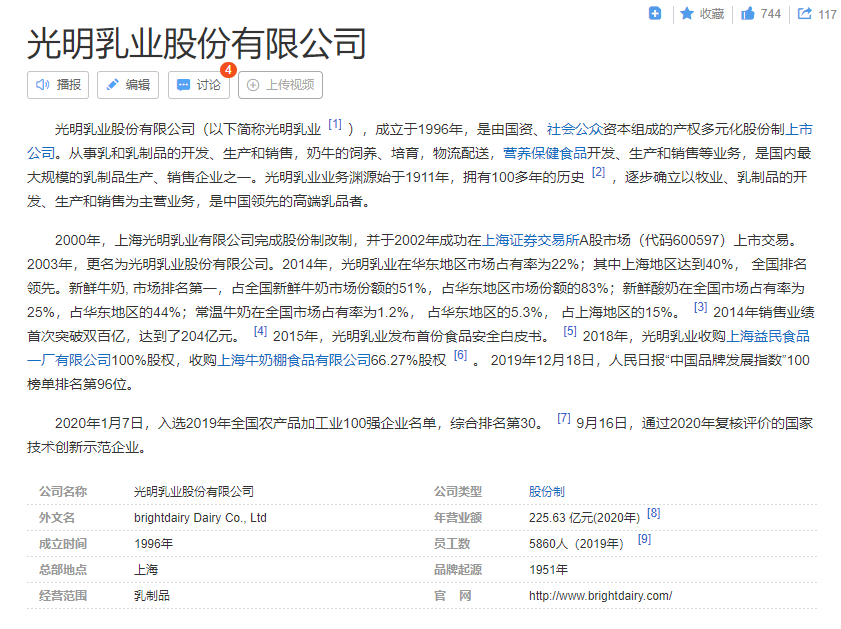Click the 成立时间 field label

tap(63, 544)
